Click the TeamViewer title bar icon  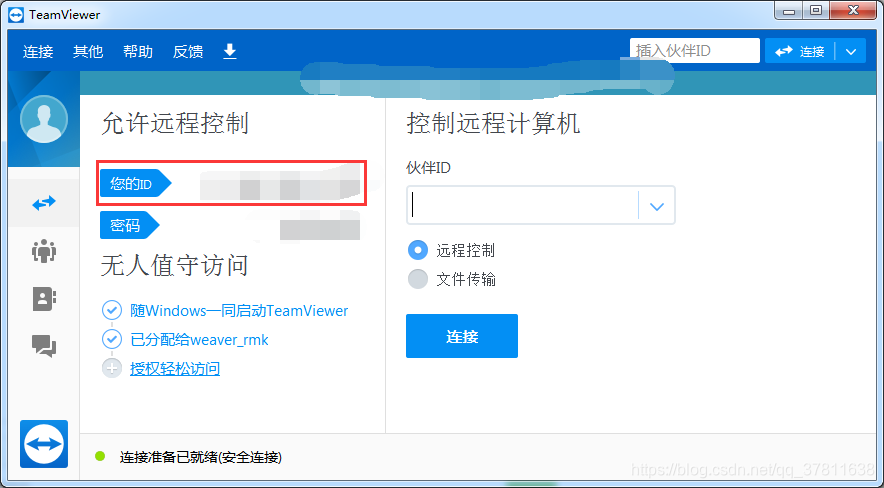click(16, 14)
